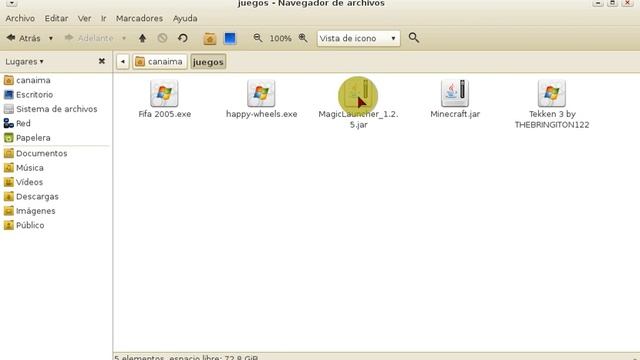
Task: Open the Archivo menu
Action: pos(20,18)
